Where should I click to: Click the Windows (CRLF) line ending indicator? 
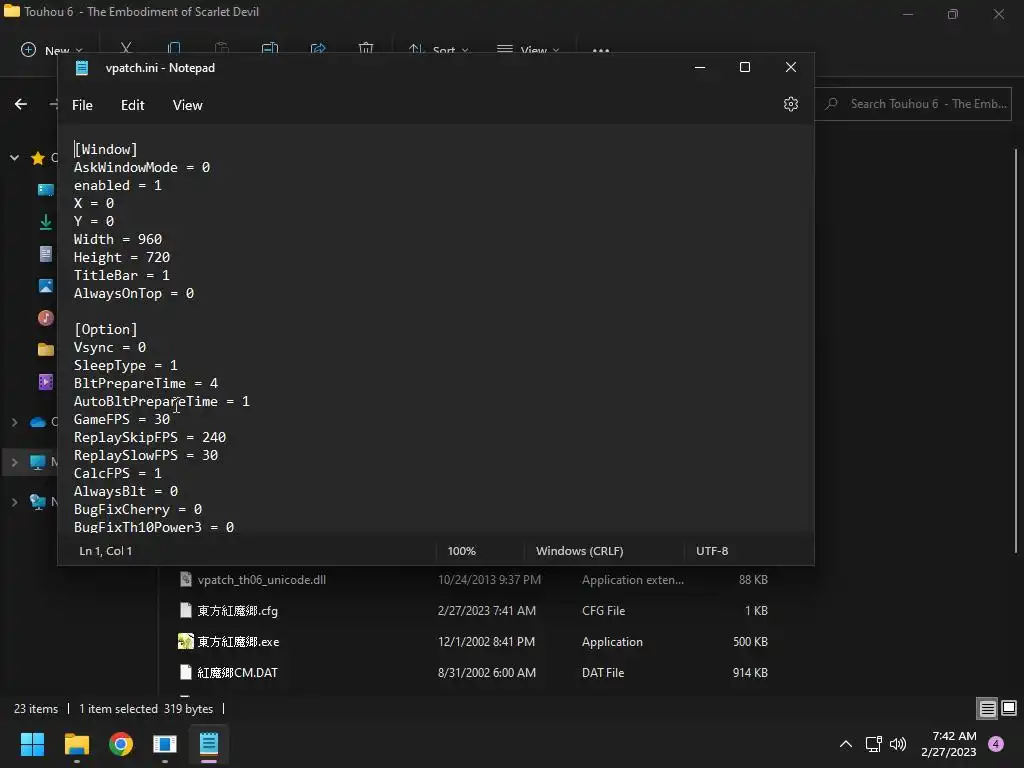click(579, 551)
